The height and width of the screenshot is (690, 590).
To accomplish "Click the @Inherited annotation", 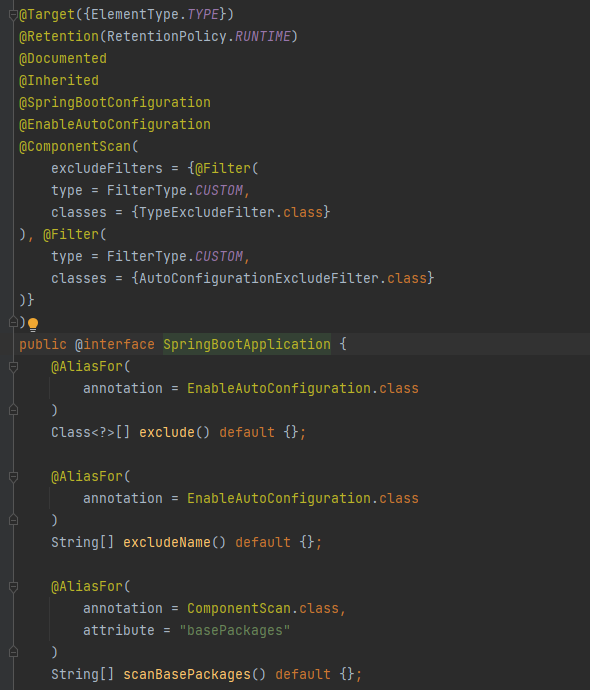I will [59, 81].
